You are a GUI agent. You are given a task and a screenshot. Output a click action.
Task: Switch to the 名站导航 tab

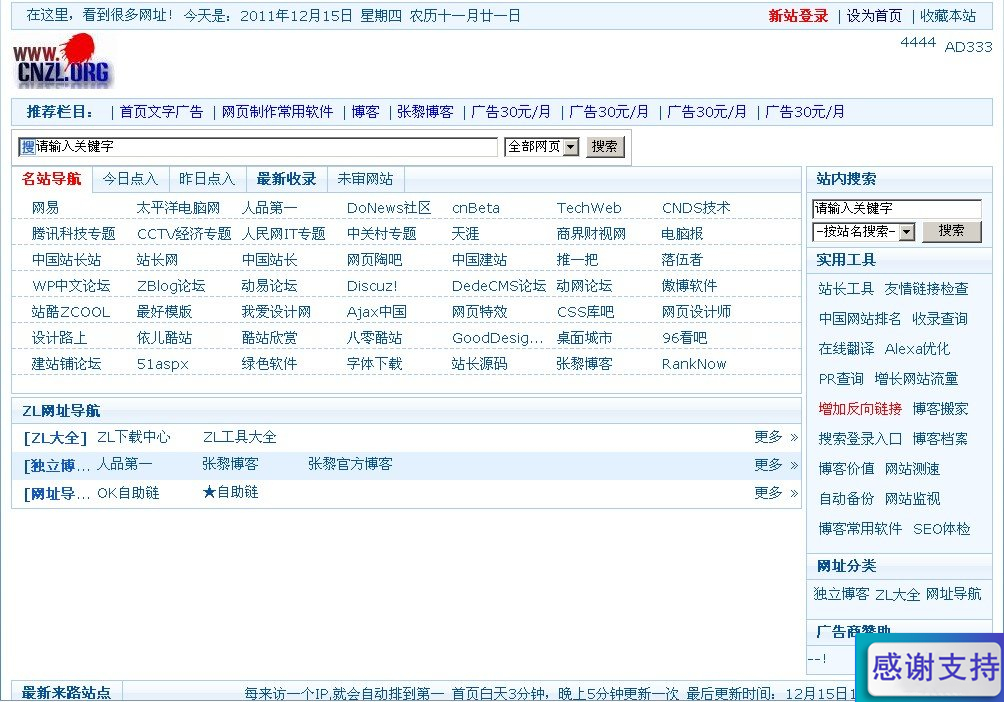(52, 179)
